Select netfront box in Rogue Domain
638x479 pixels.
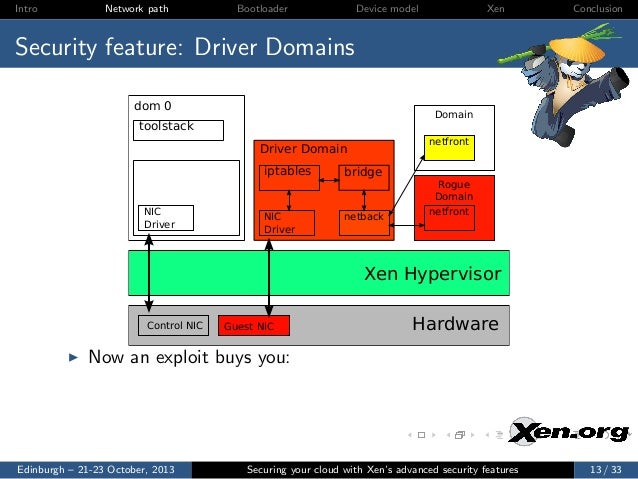449,218
